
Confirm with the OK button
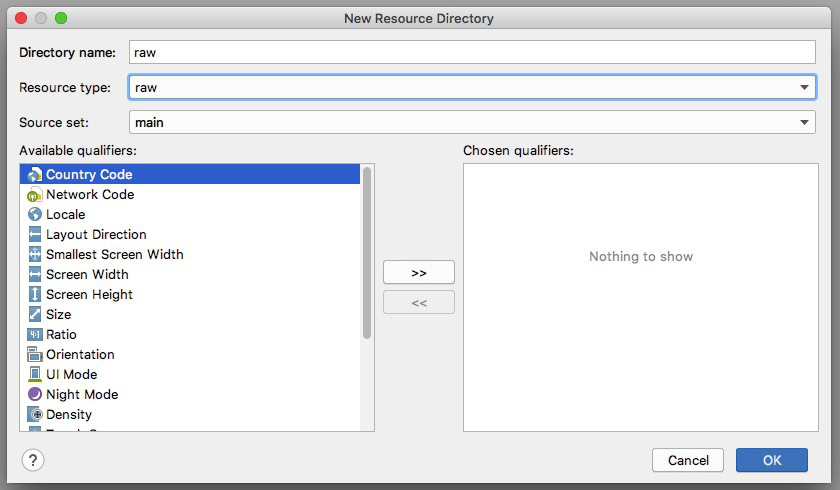click(x=771, y=460)
